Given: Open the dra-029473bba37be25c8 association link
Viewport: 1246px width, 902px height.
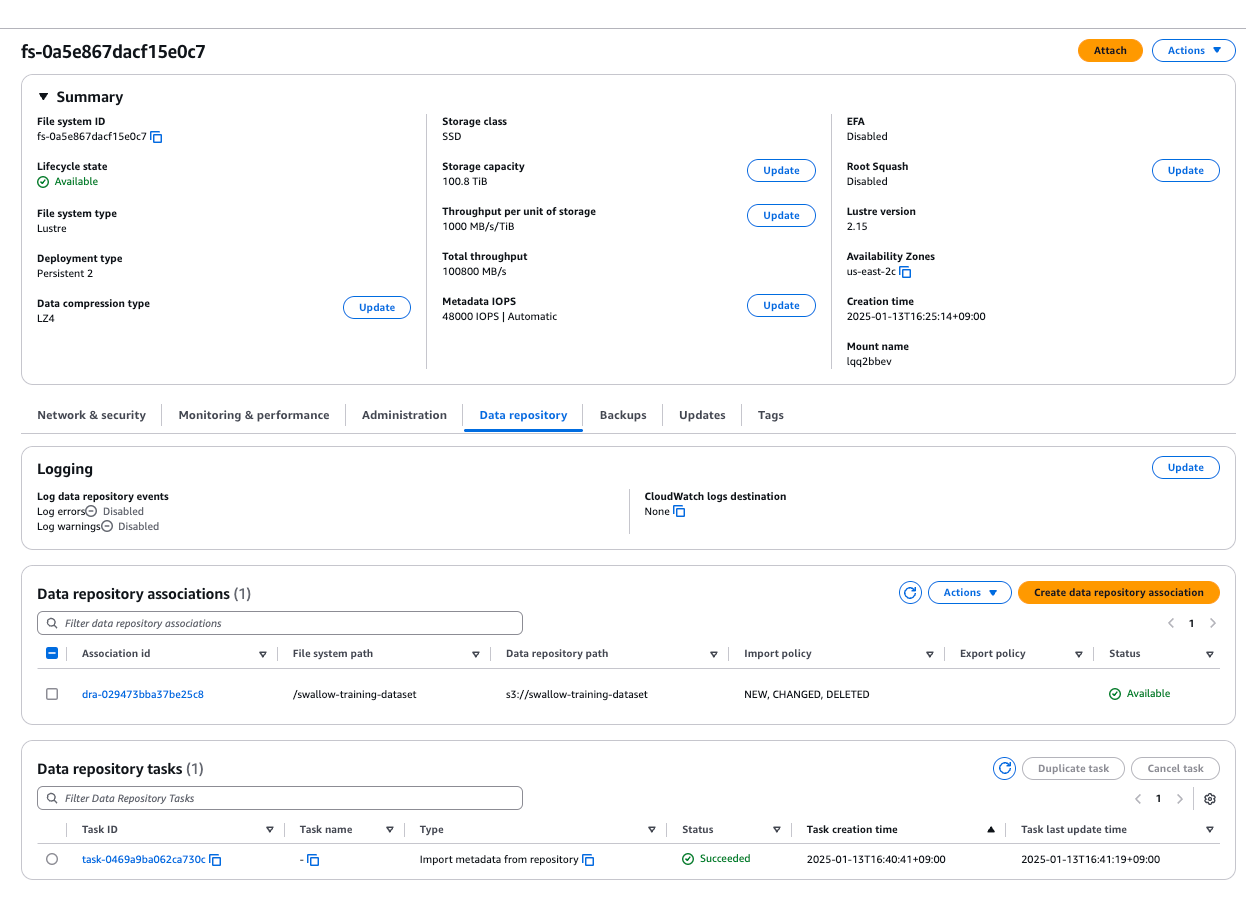Looking at the screenshot, I should pos(143,694).
